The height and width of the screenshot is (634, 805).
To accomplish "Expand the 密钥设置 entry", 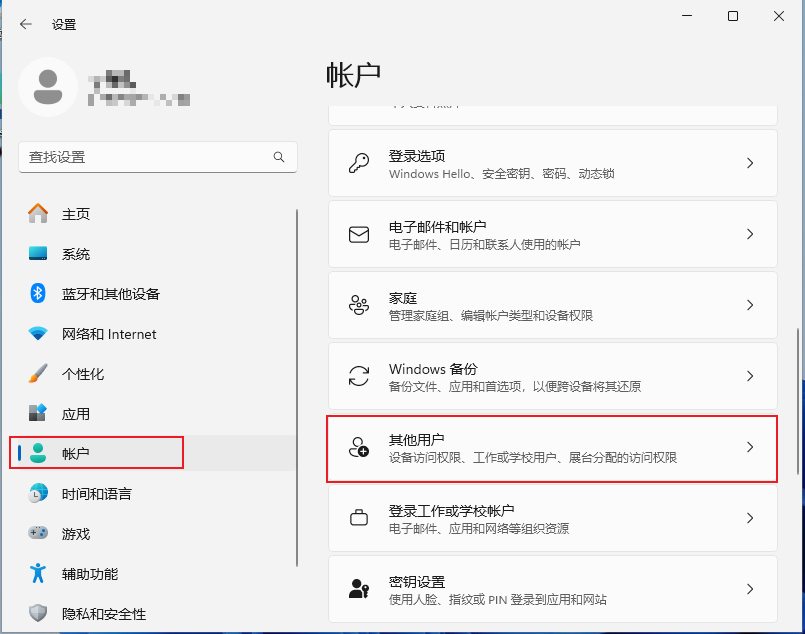I will coord(750,589).
